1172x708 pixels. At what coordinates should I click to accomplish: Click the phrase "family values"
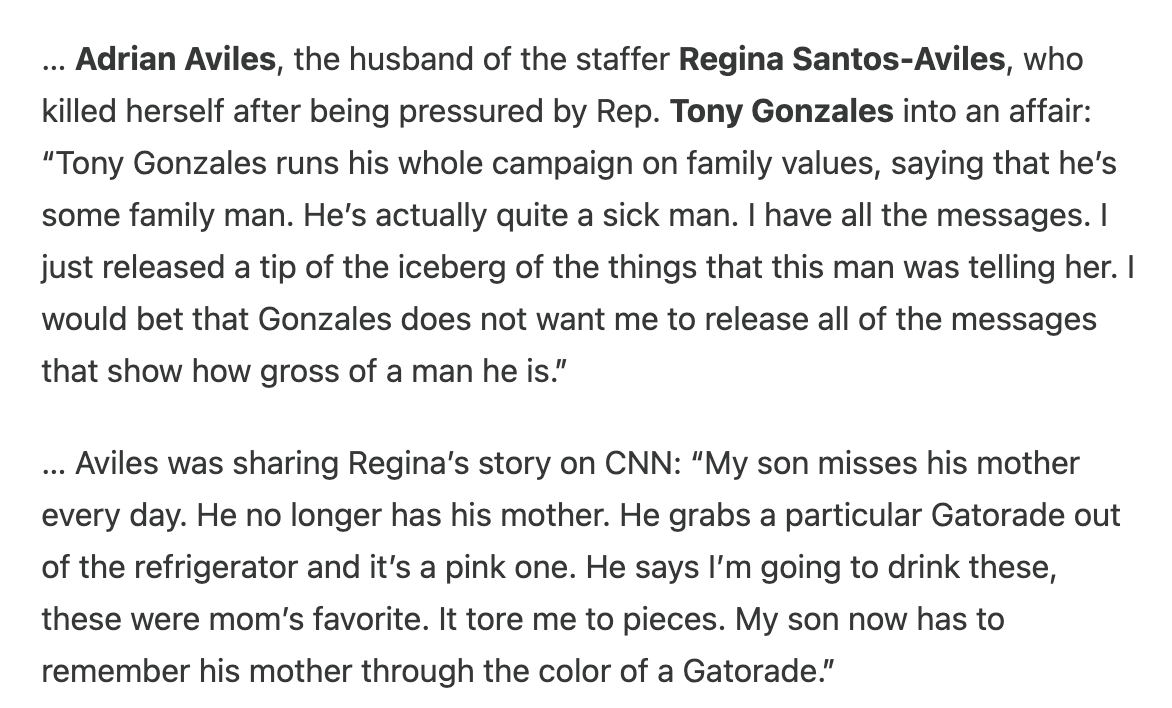(x=760, y=163)
